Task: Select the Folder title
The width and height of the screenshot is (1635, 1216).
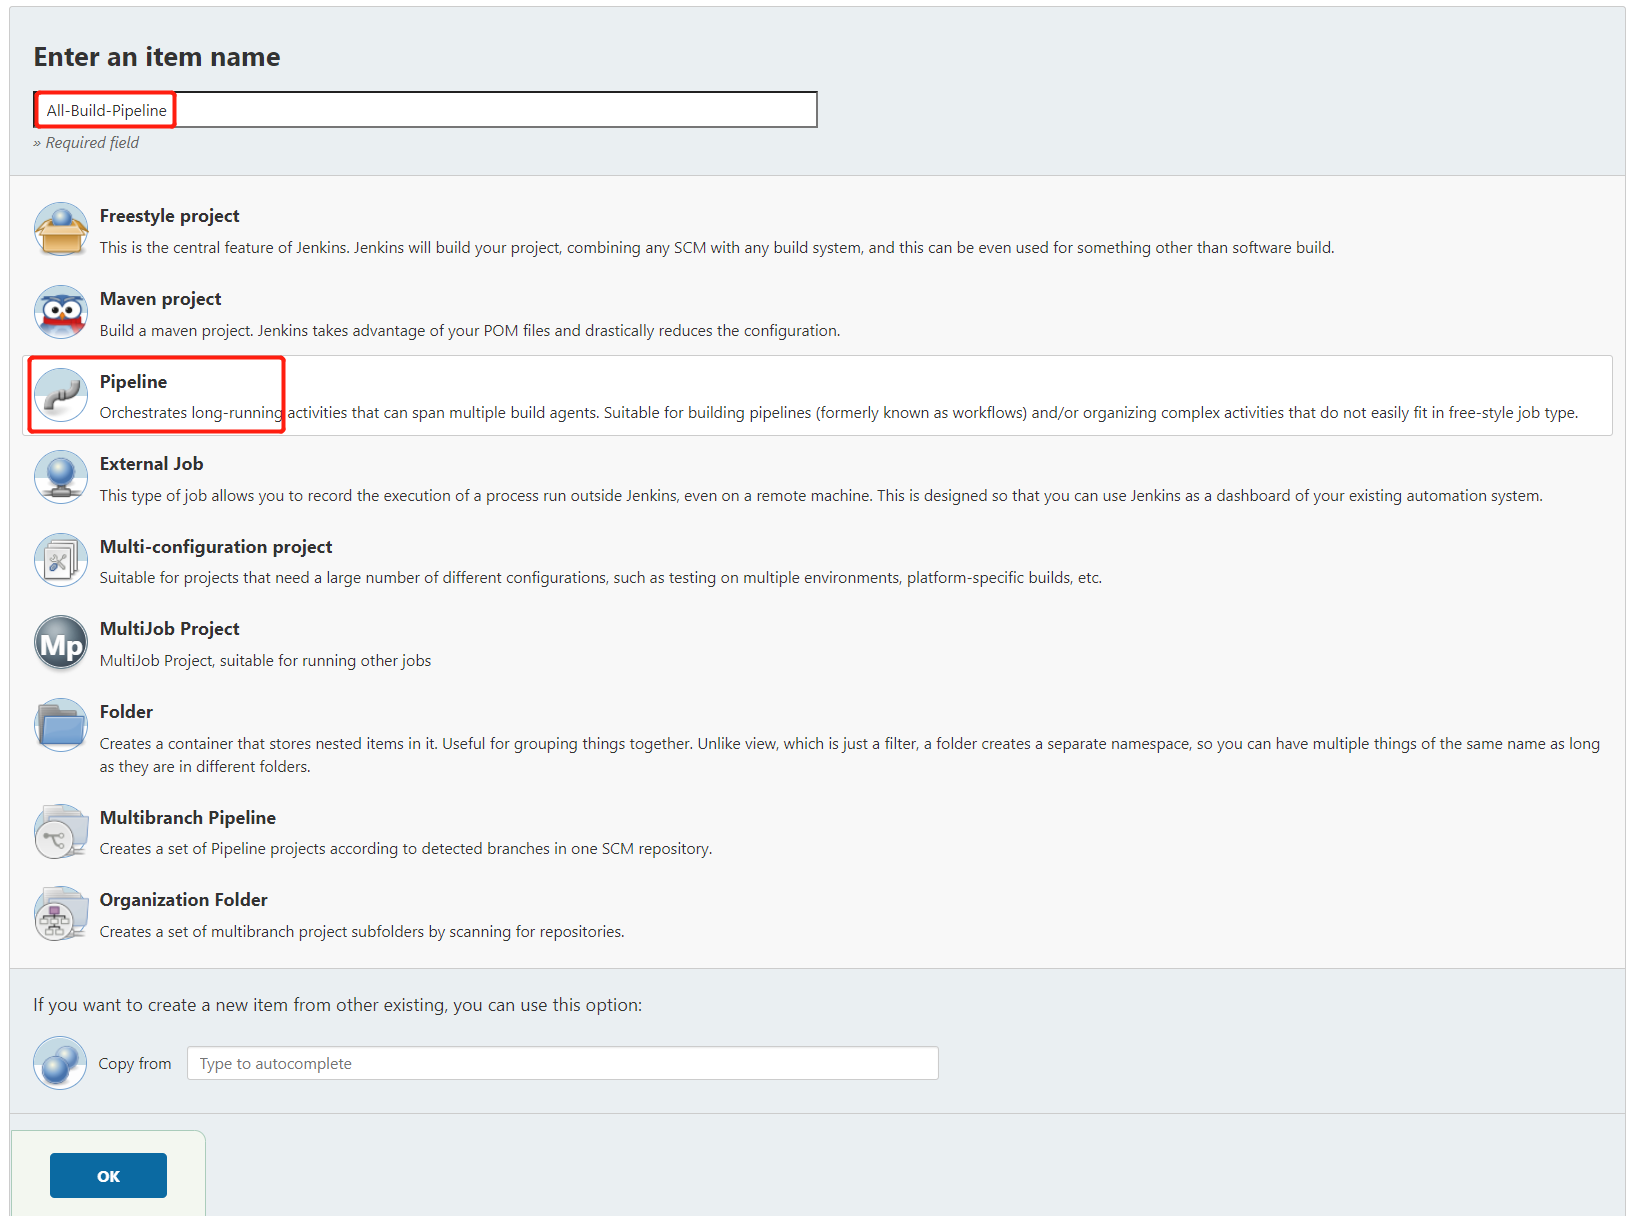Action: tap(126, 712)
